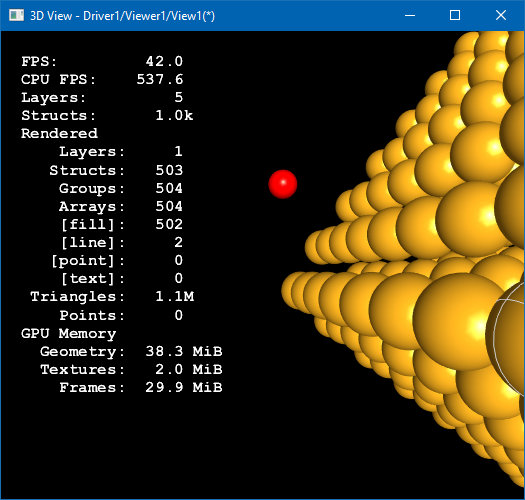Click the 3D View window icon

click(16, 15)
